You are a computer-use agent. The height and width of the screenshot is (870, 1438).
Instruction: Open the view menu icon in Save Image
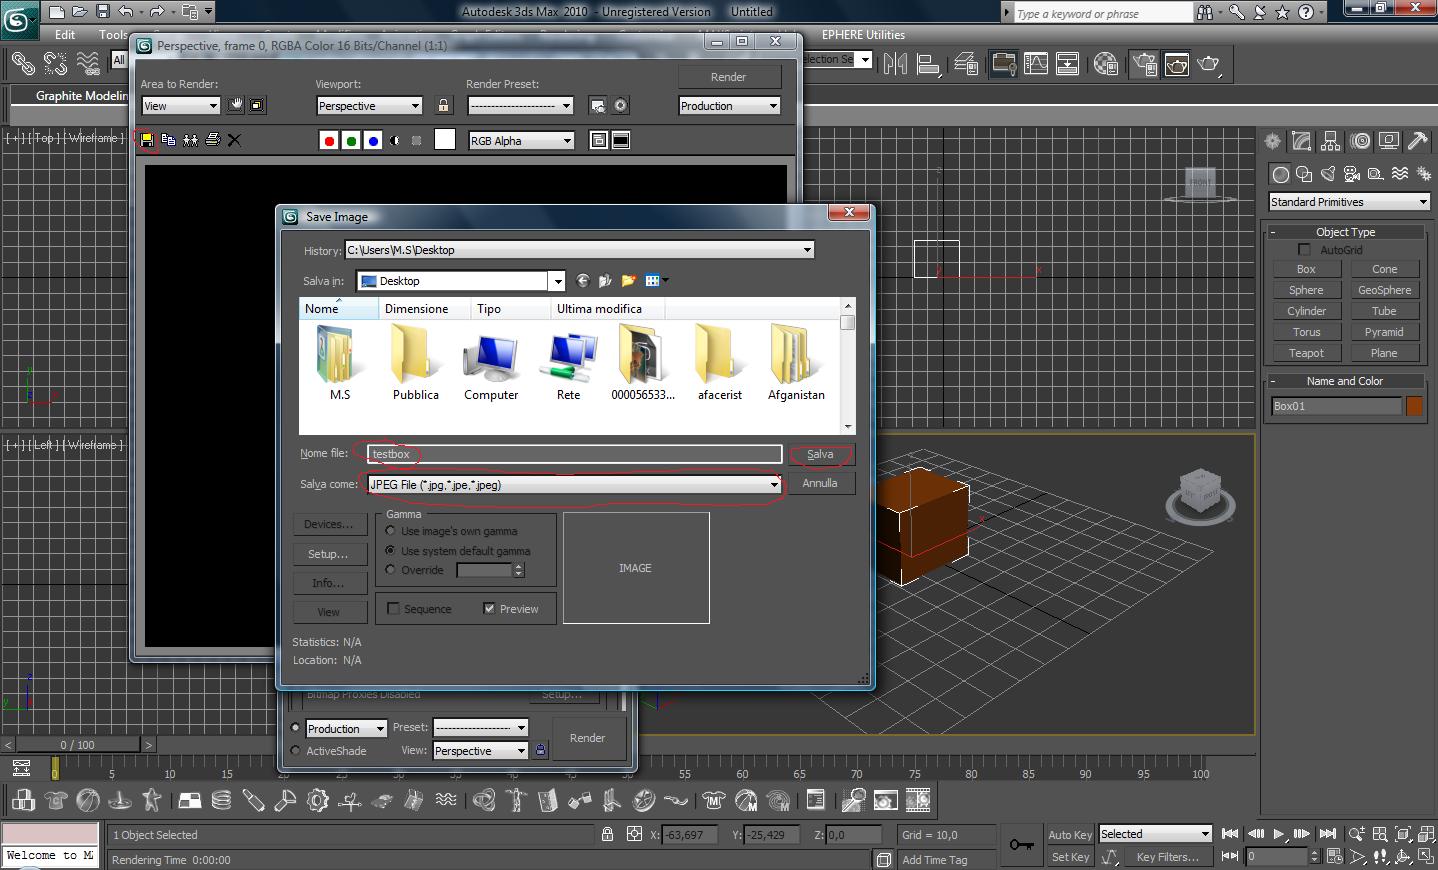[656, 281]
